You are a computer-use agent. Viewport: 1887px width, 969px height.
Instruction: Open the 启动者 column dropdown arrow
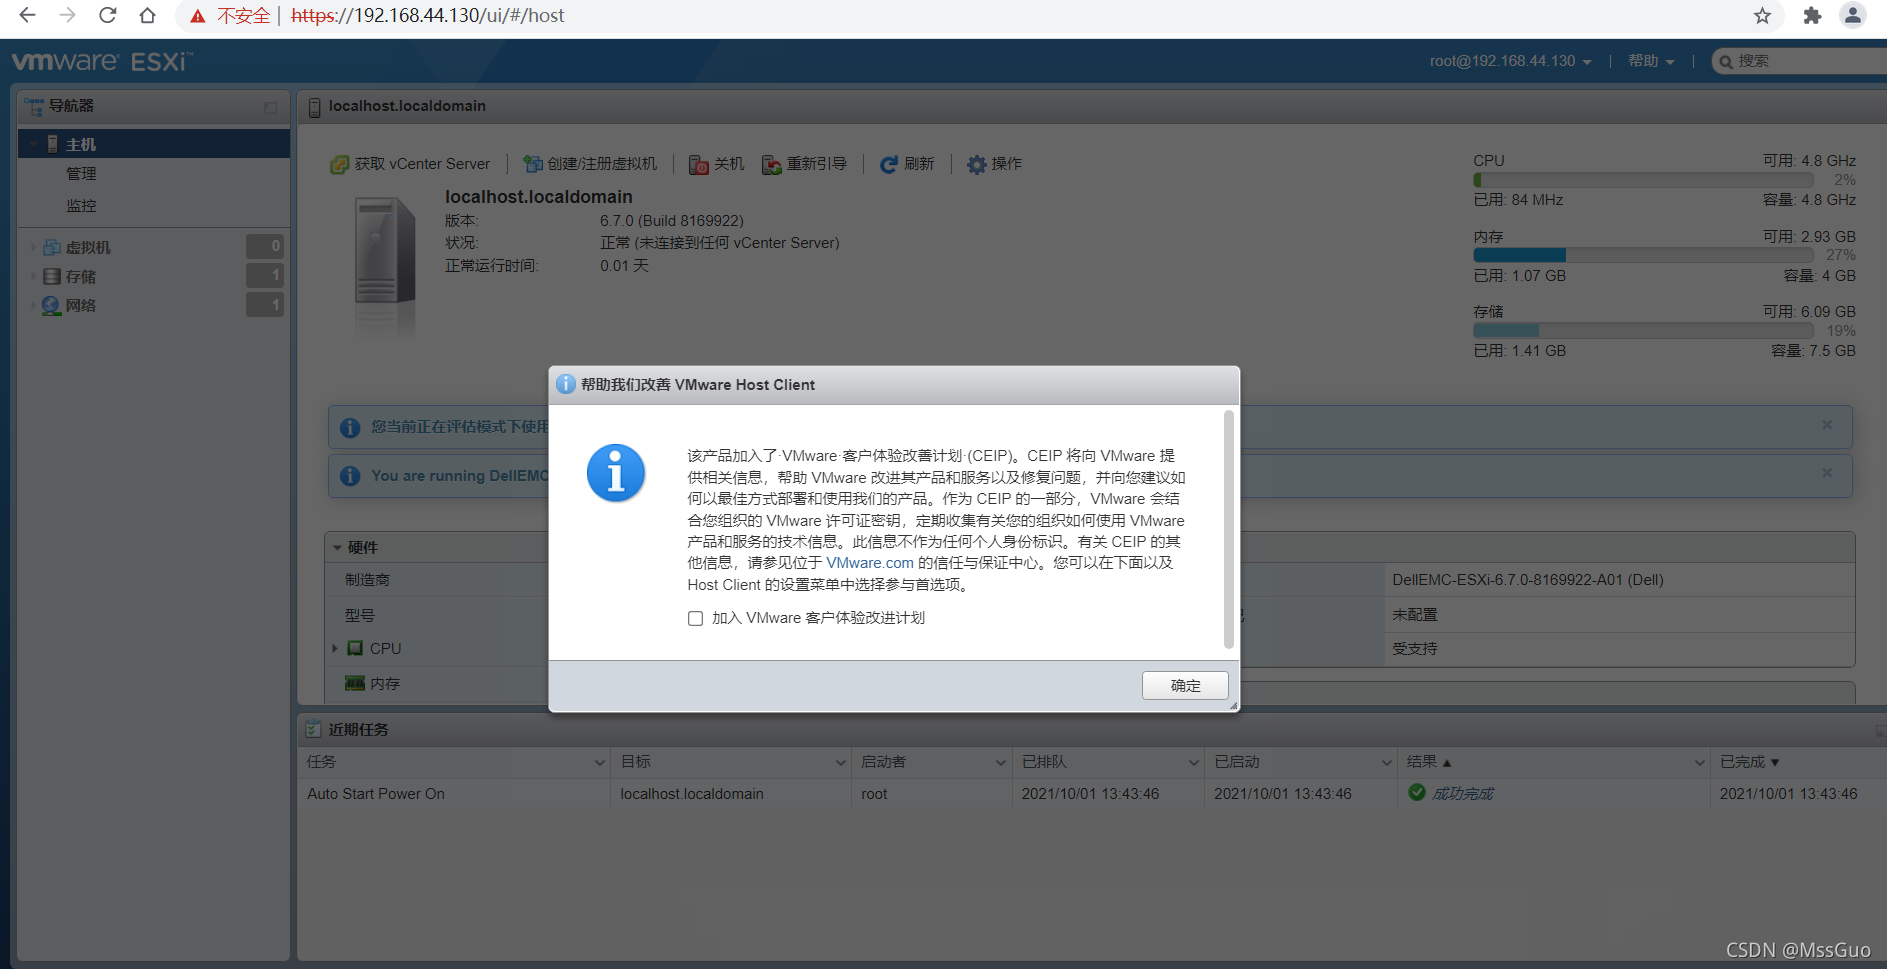coord(1000,762)
